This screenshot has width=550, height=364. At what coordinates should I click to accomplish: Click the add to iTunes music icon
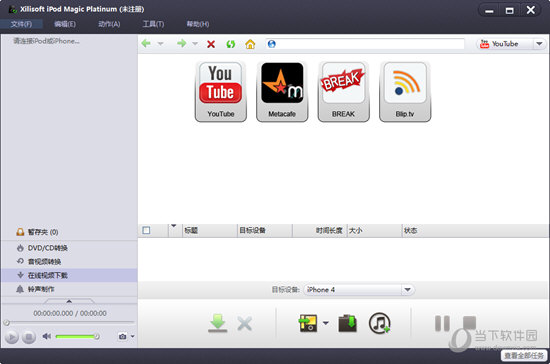coord(380,323)
